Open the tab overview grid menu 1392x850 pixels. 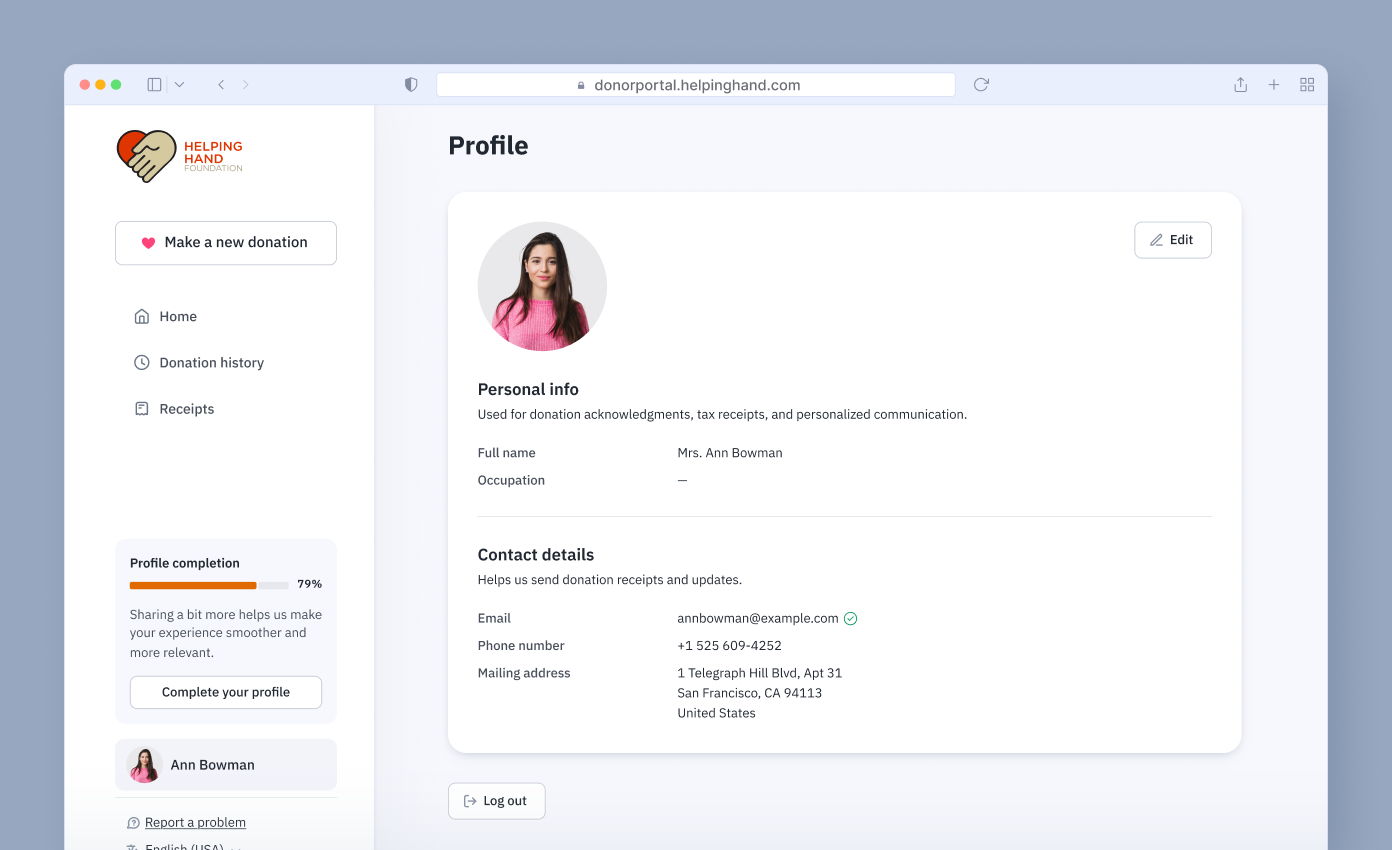1307,84
